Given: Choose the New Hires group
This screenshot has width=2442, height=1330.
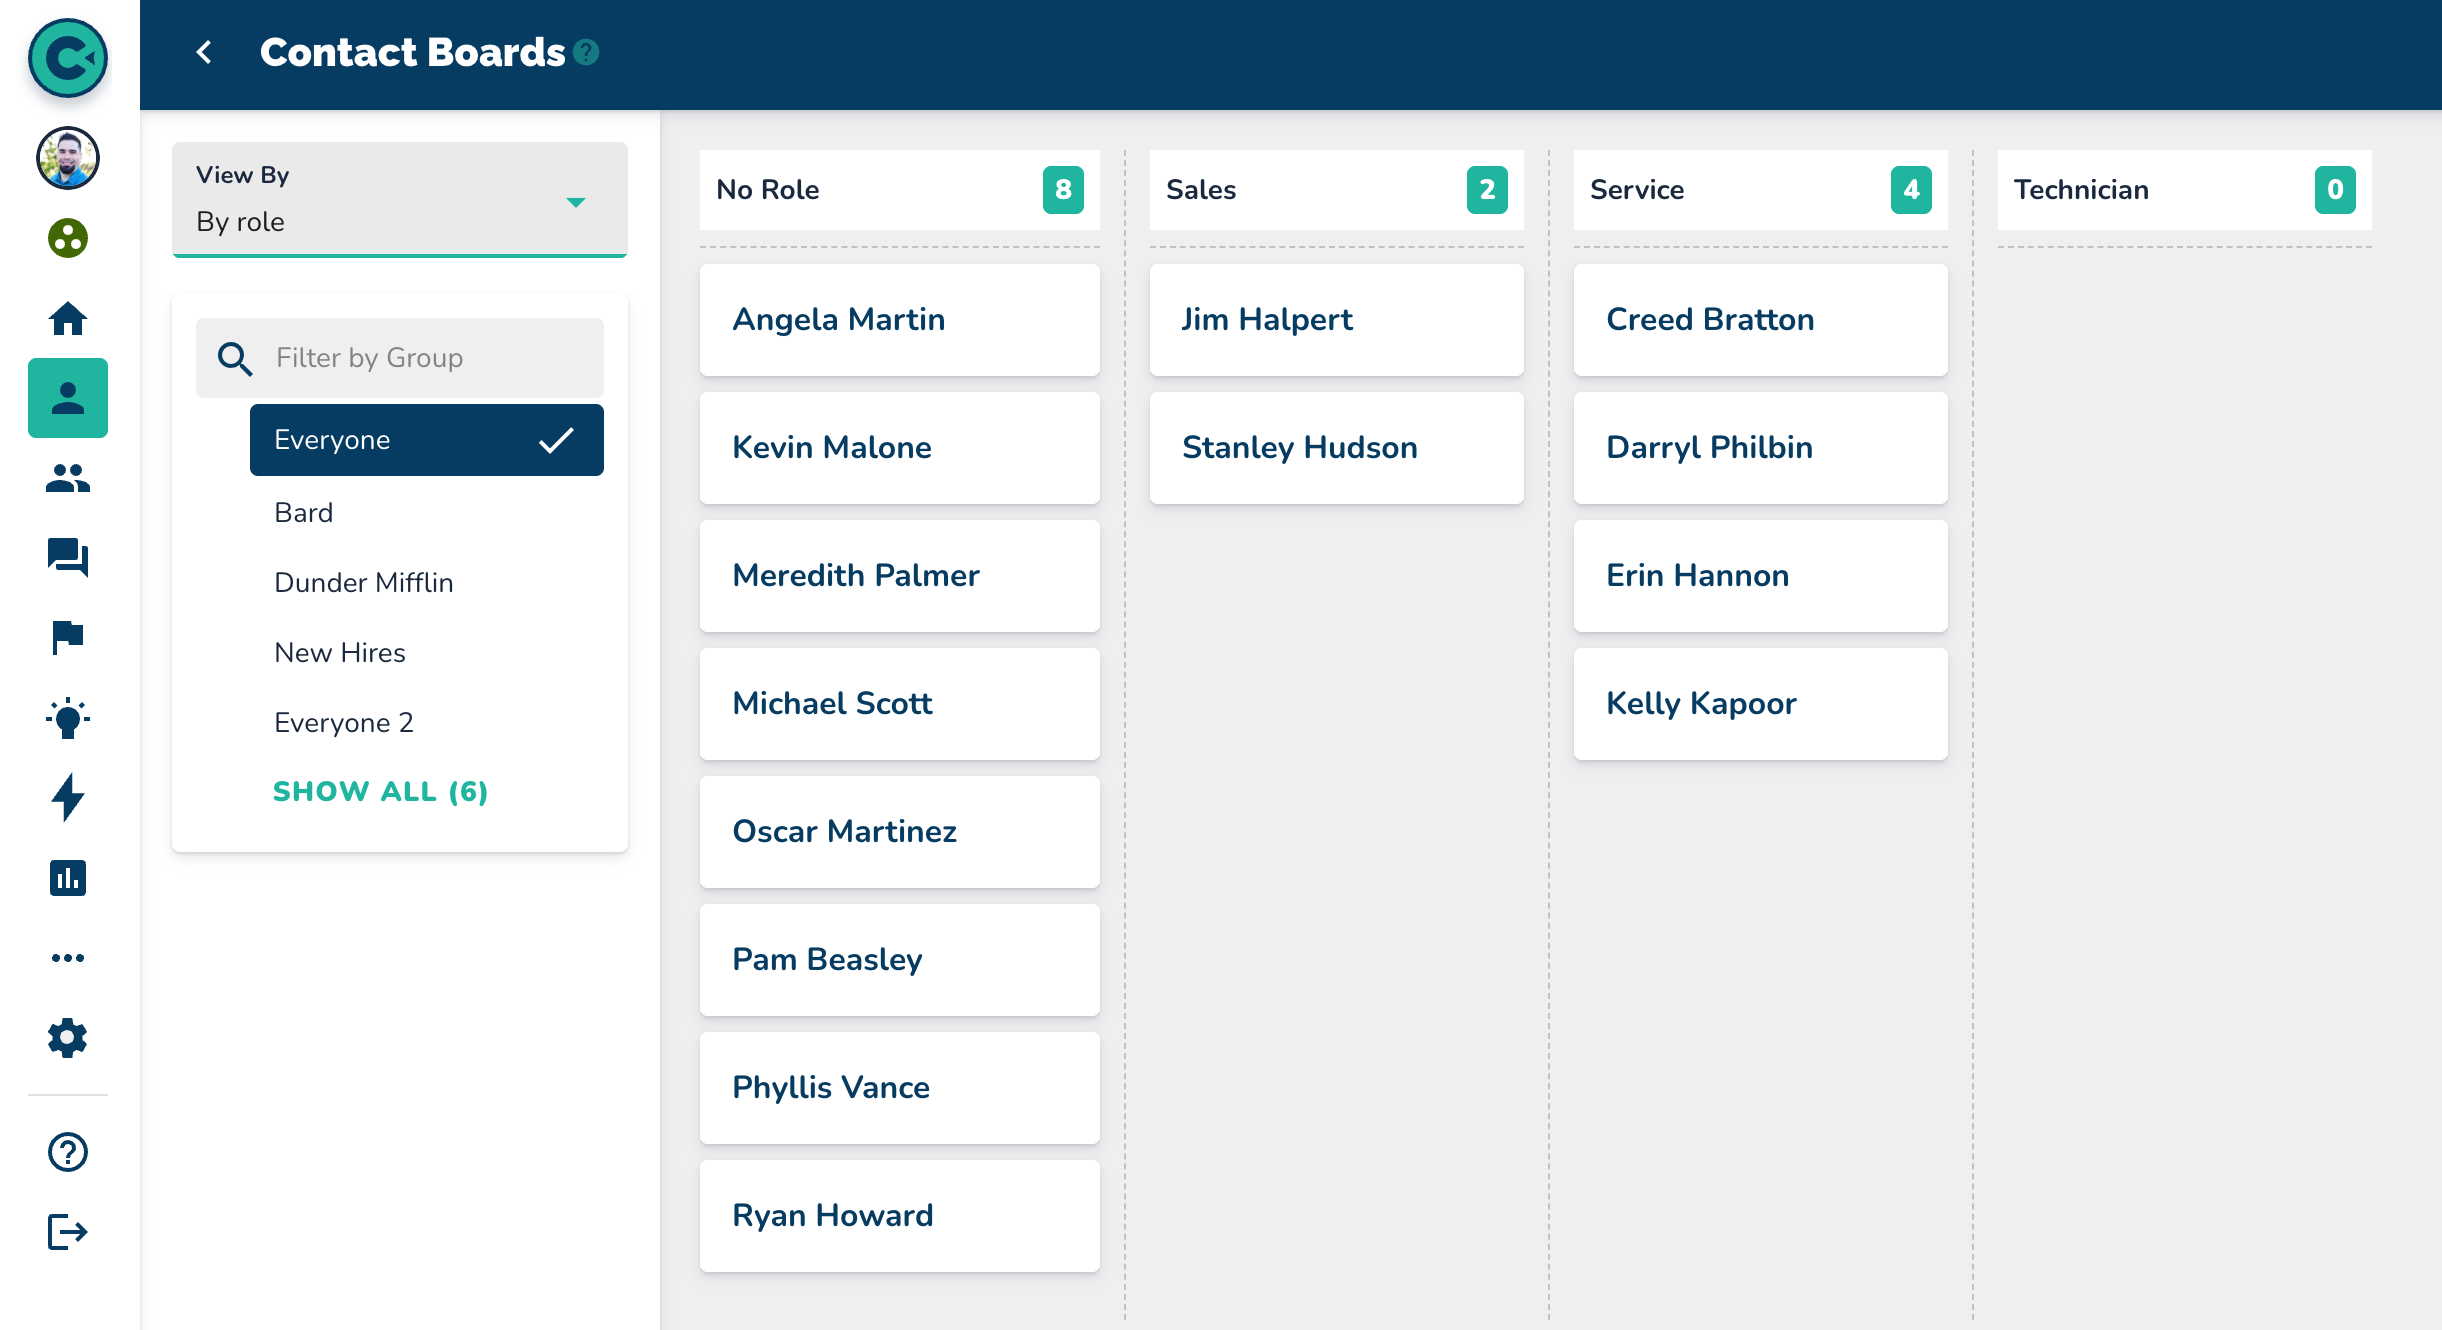Looking at the screenshot, I should coord(340,652).
